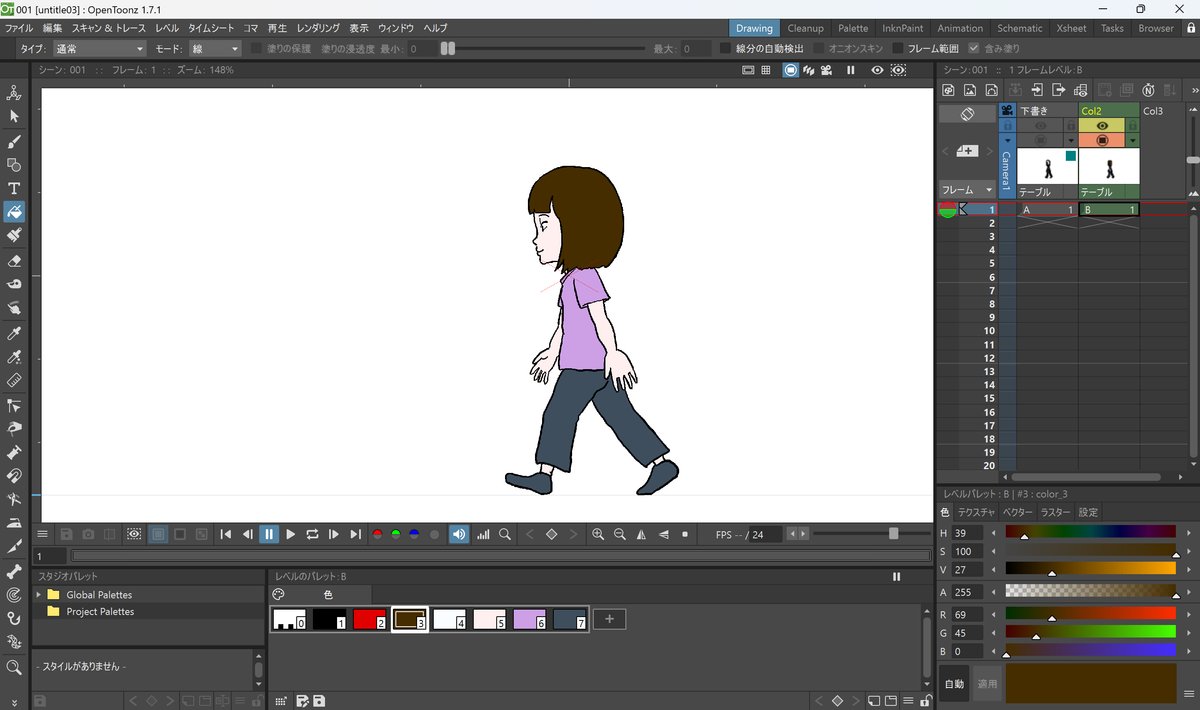This screenshot has height=710, width=1200.
Task: Click the Loop playback icon
Action: tap(312, 535)
